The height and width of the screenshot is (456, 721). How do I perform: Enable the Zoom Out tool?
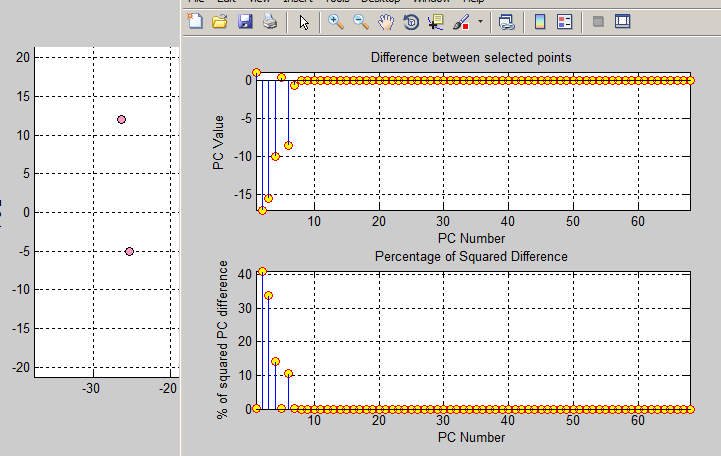(x=361, y=21)
